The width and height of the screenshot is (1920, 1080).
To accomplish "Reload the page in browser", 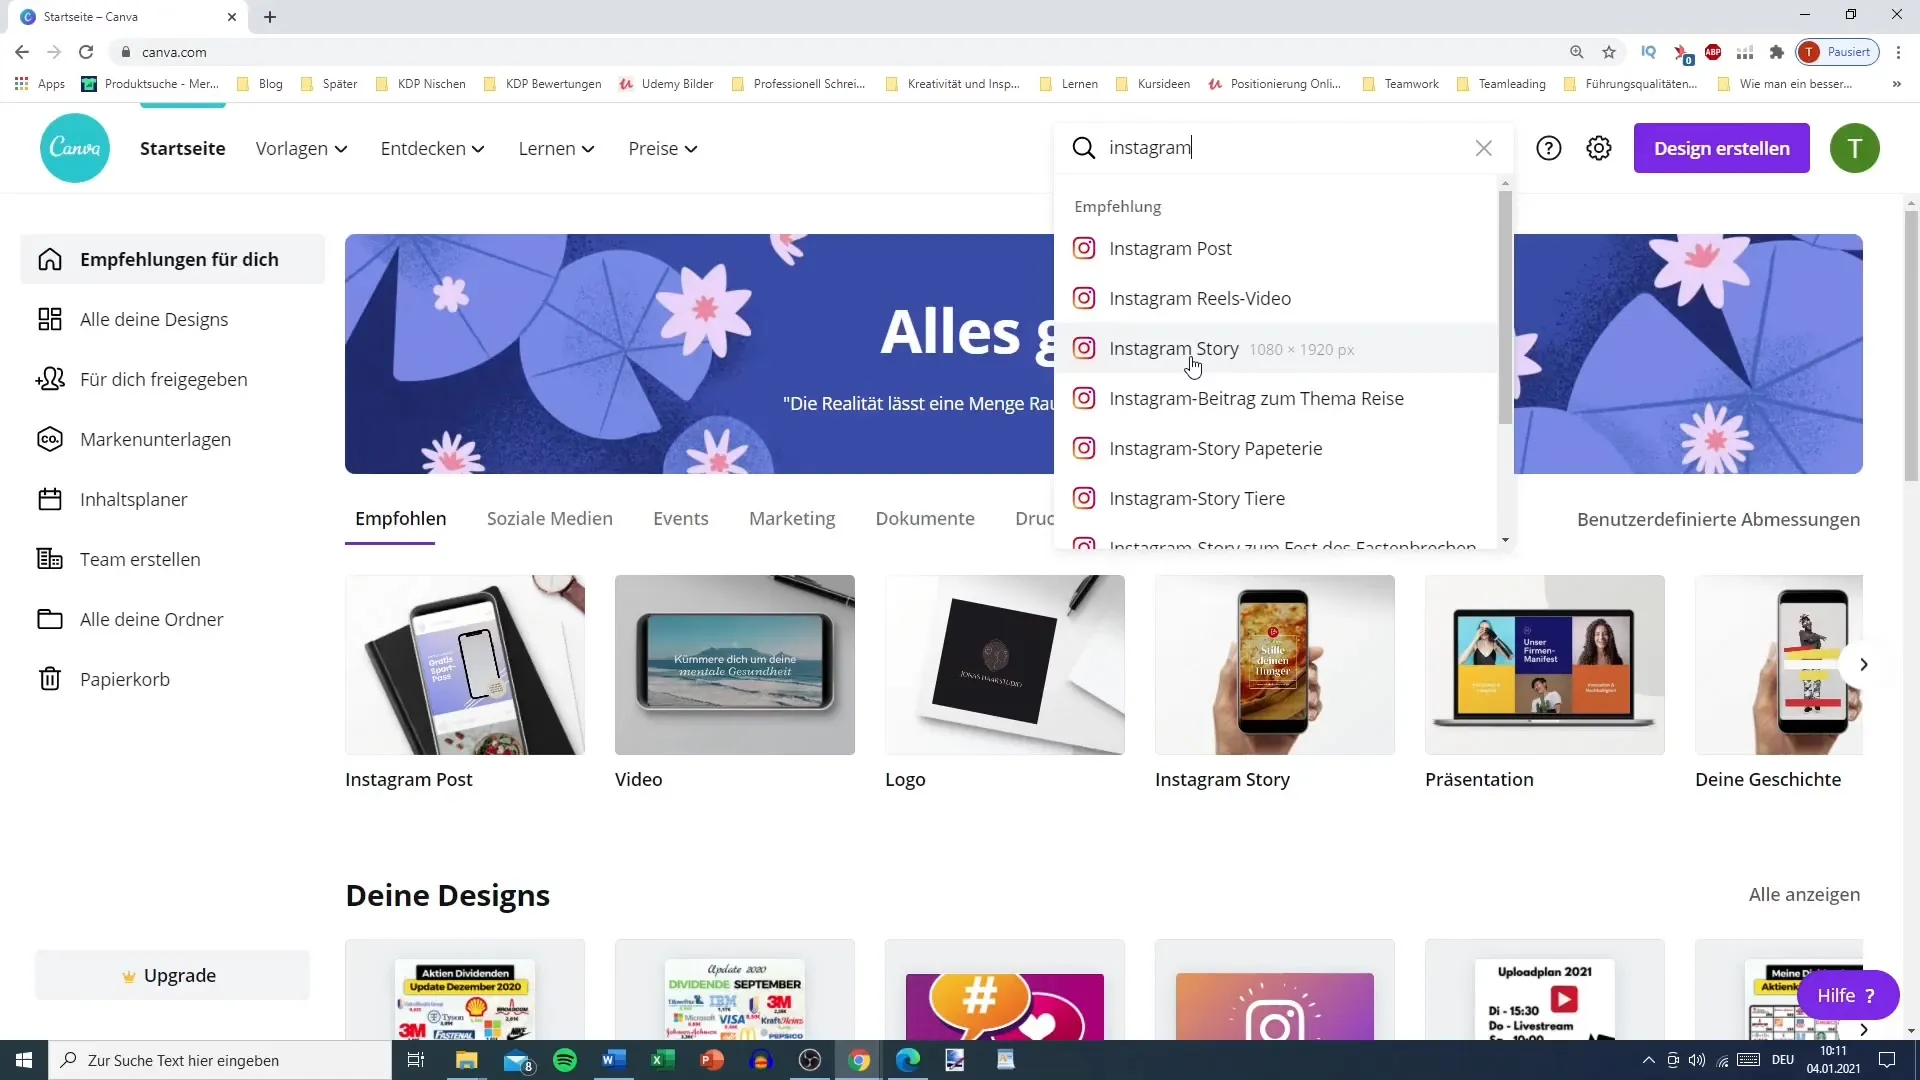I will (x=86, y=52).
